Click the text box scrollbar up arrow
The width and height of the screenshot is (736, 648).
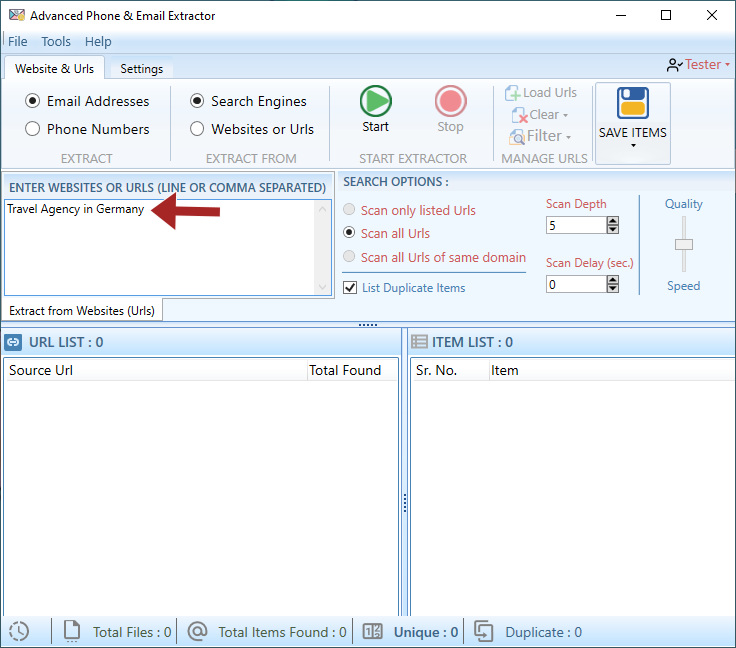pyautogui.click(x=322, y=209)
